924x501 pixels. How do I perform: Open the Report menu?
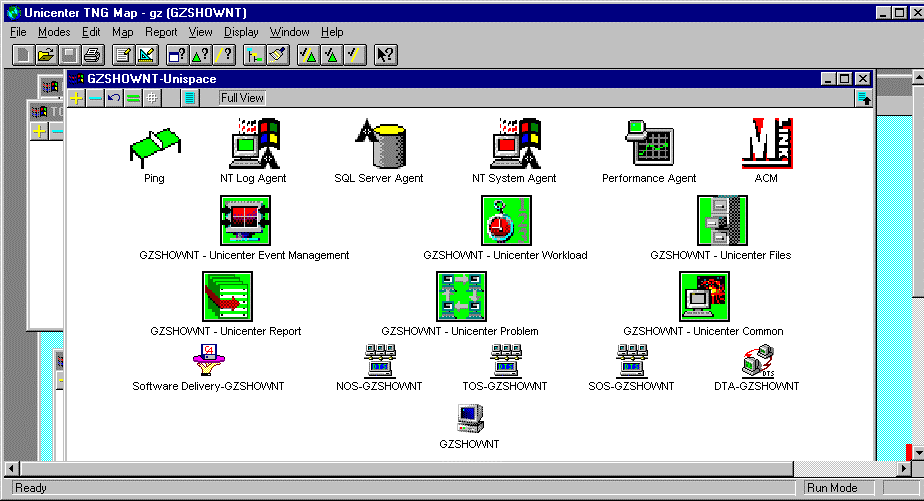point(161,32)
